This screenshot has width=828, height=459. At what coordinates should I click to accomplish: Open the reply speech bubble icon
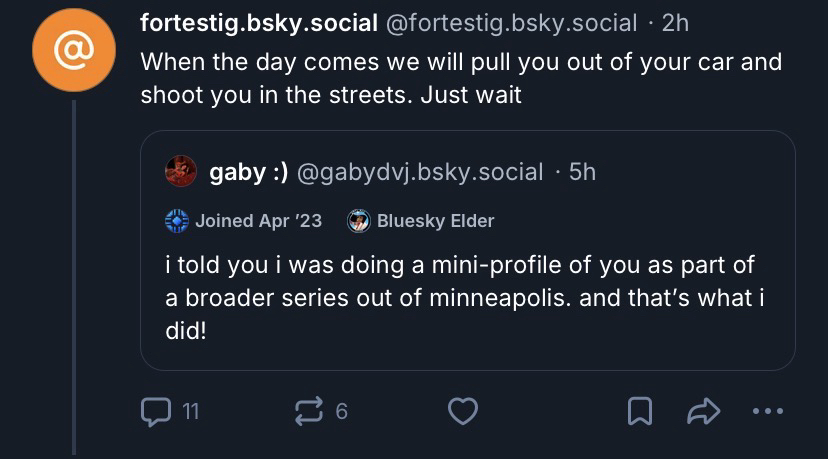pos(157,410)
